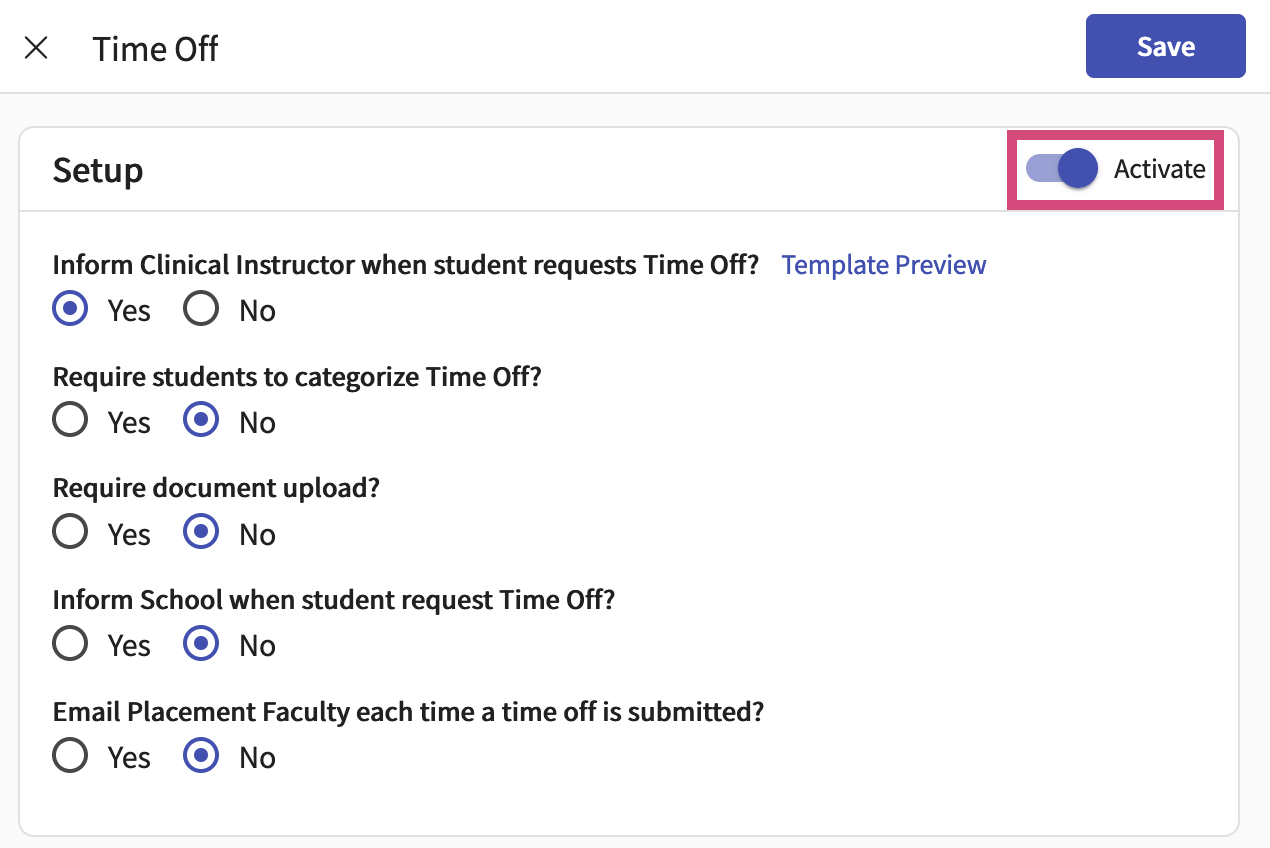Pick No for Require document upload

201,534
